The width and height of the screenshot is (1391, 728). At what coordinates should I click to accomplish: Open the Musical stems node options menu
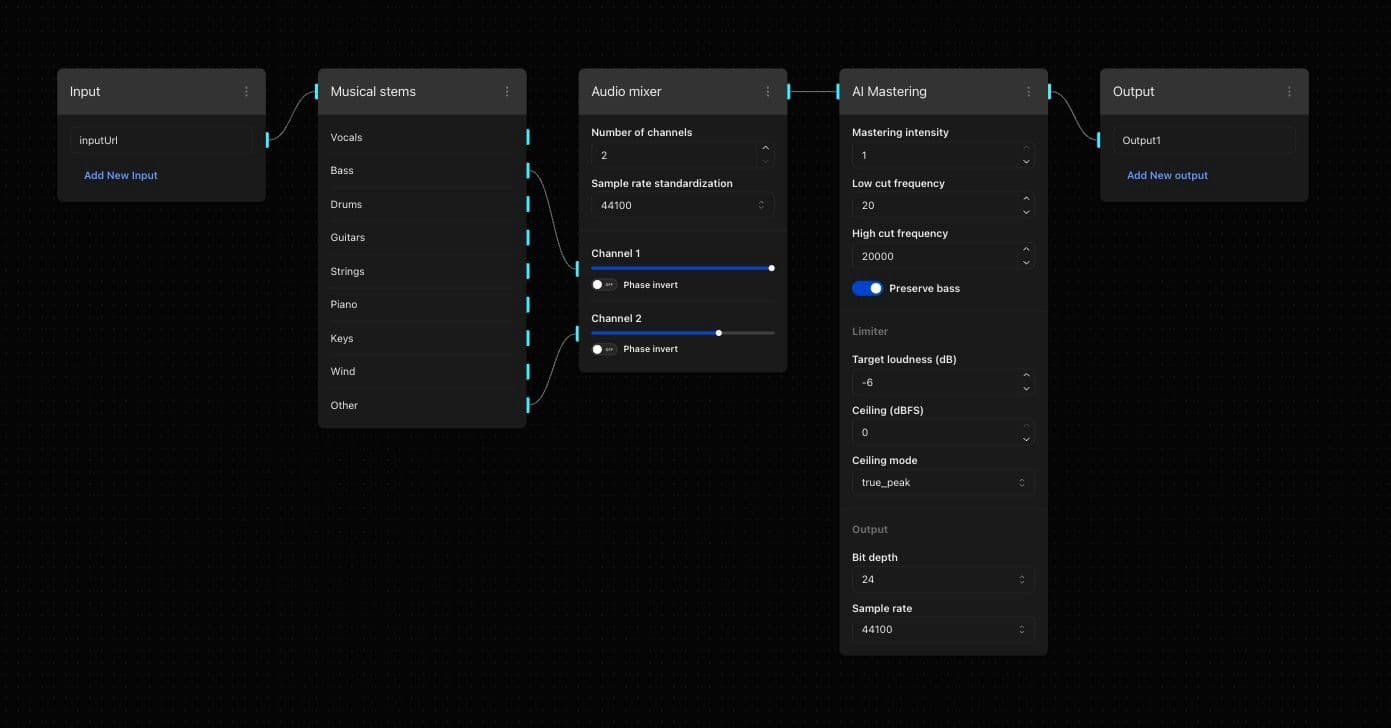[507, 92]
